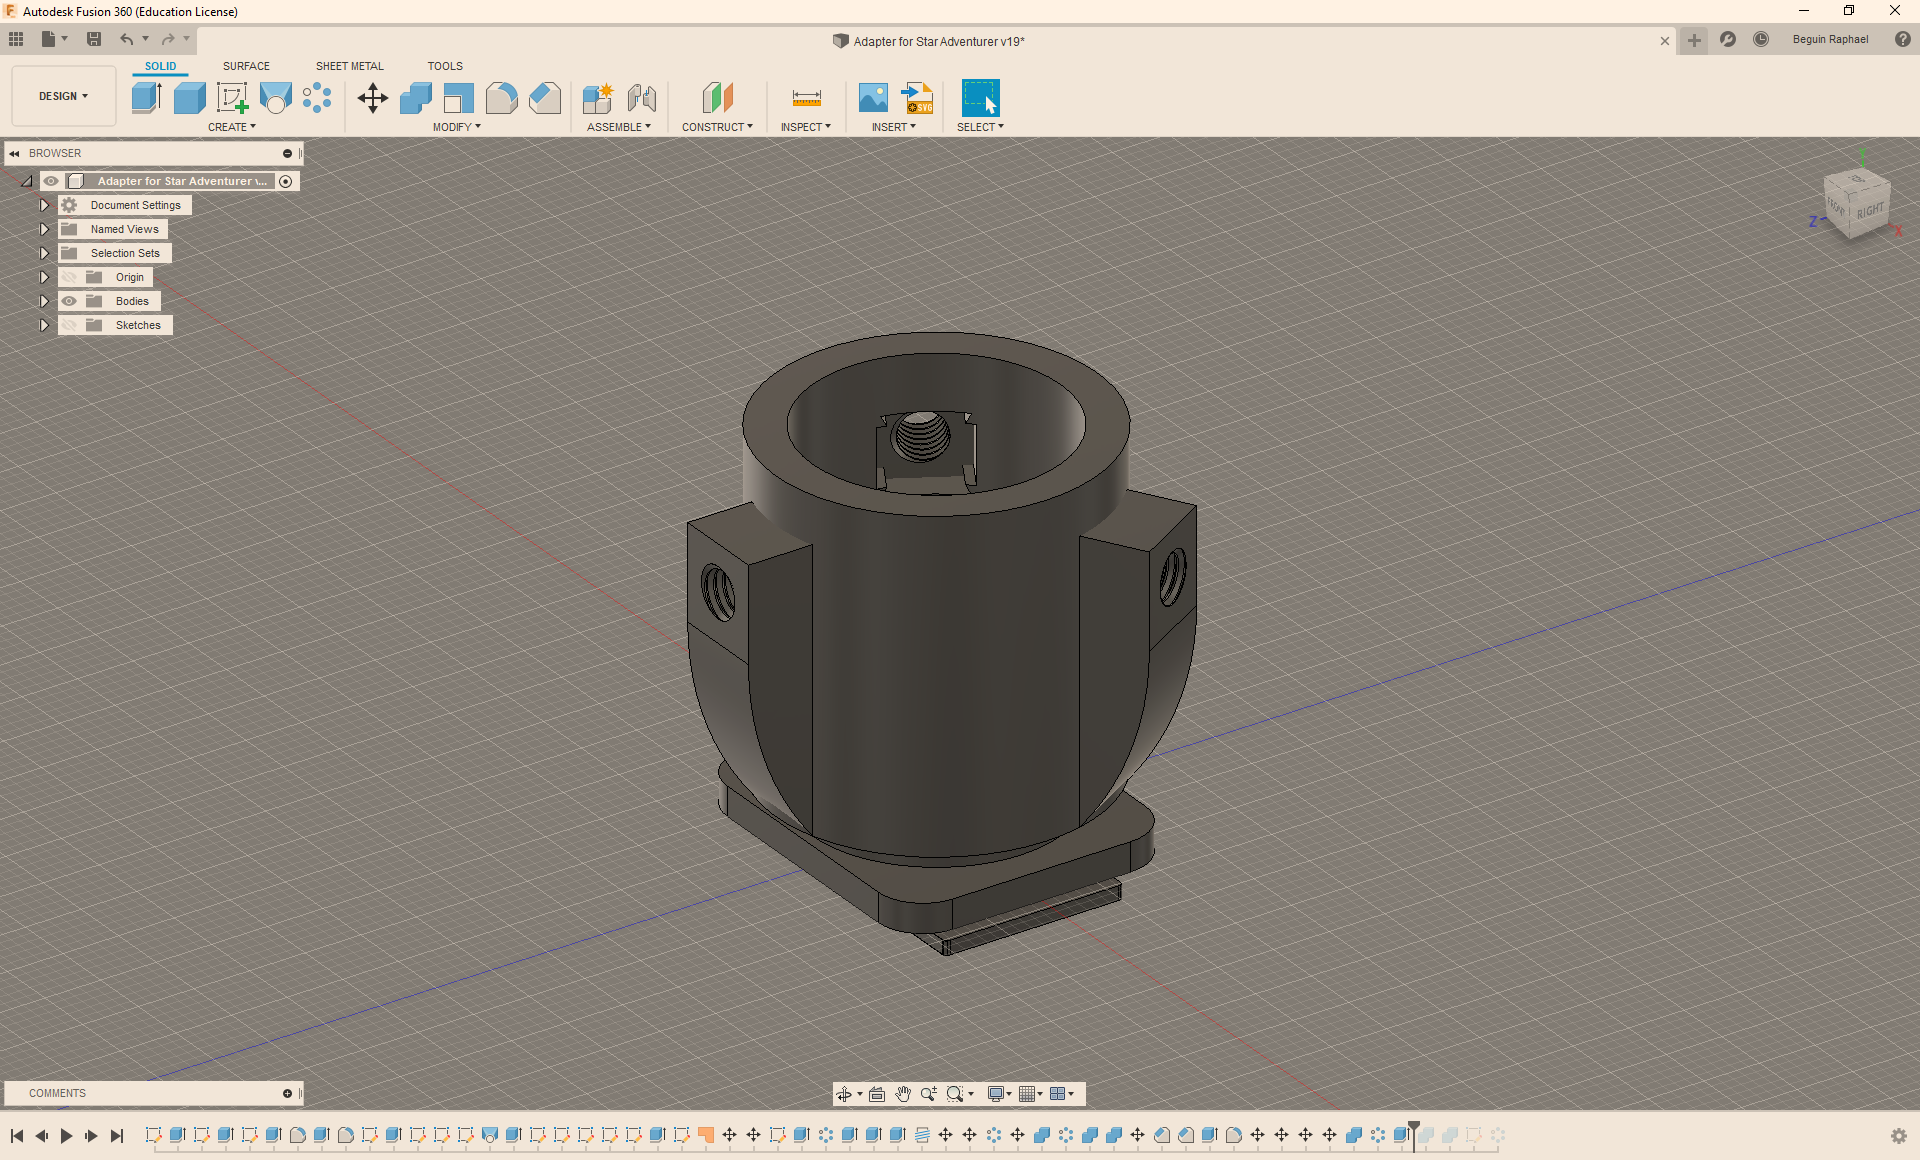Click the Pan hand icon
Viewport: 1920px width, 1160px height.
click(x=903, y=1094)
